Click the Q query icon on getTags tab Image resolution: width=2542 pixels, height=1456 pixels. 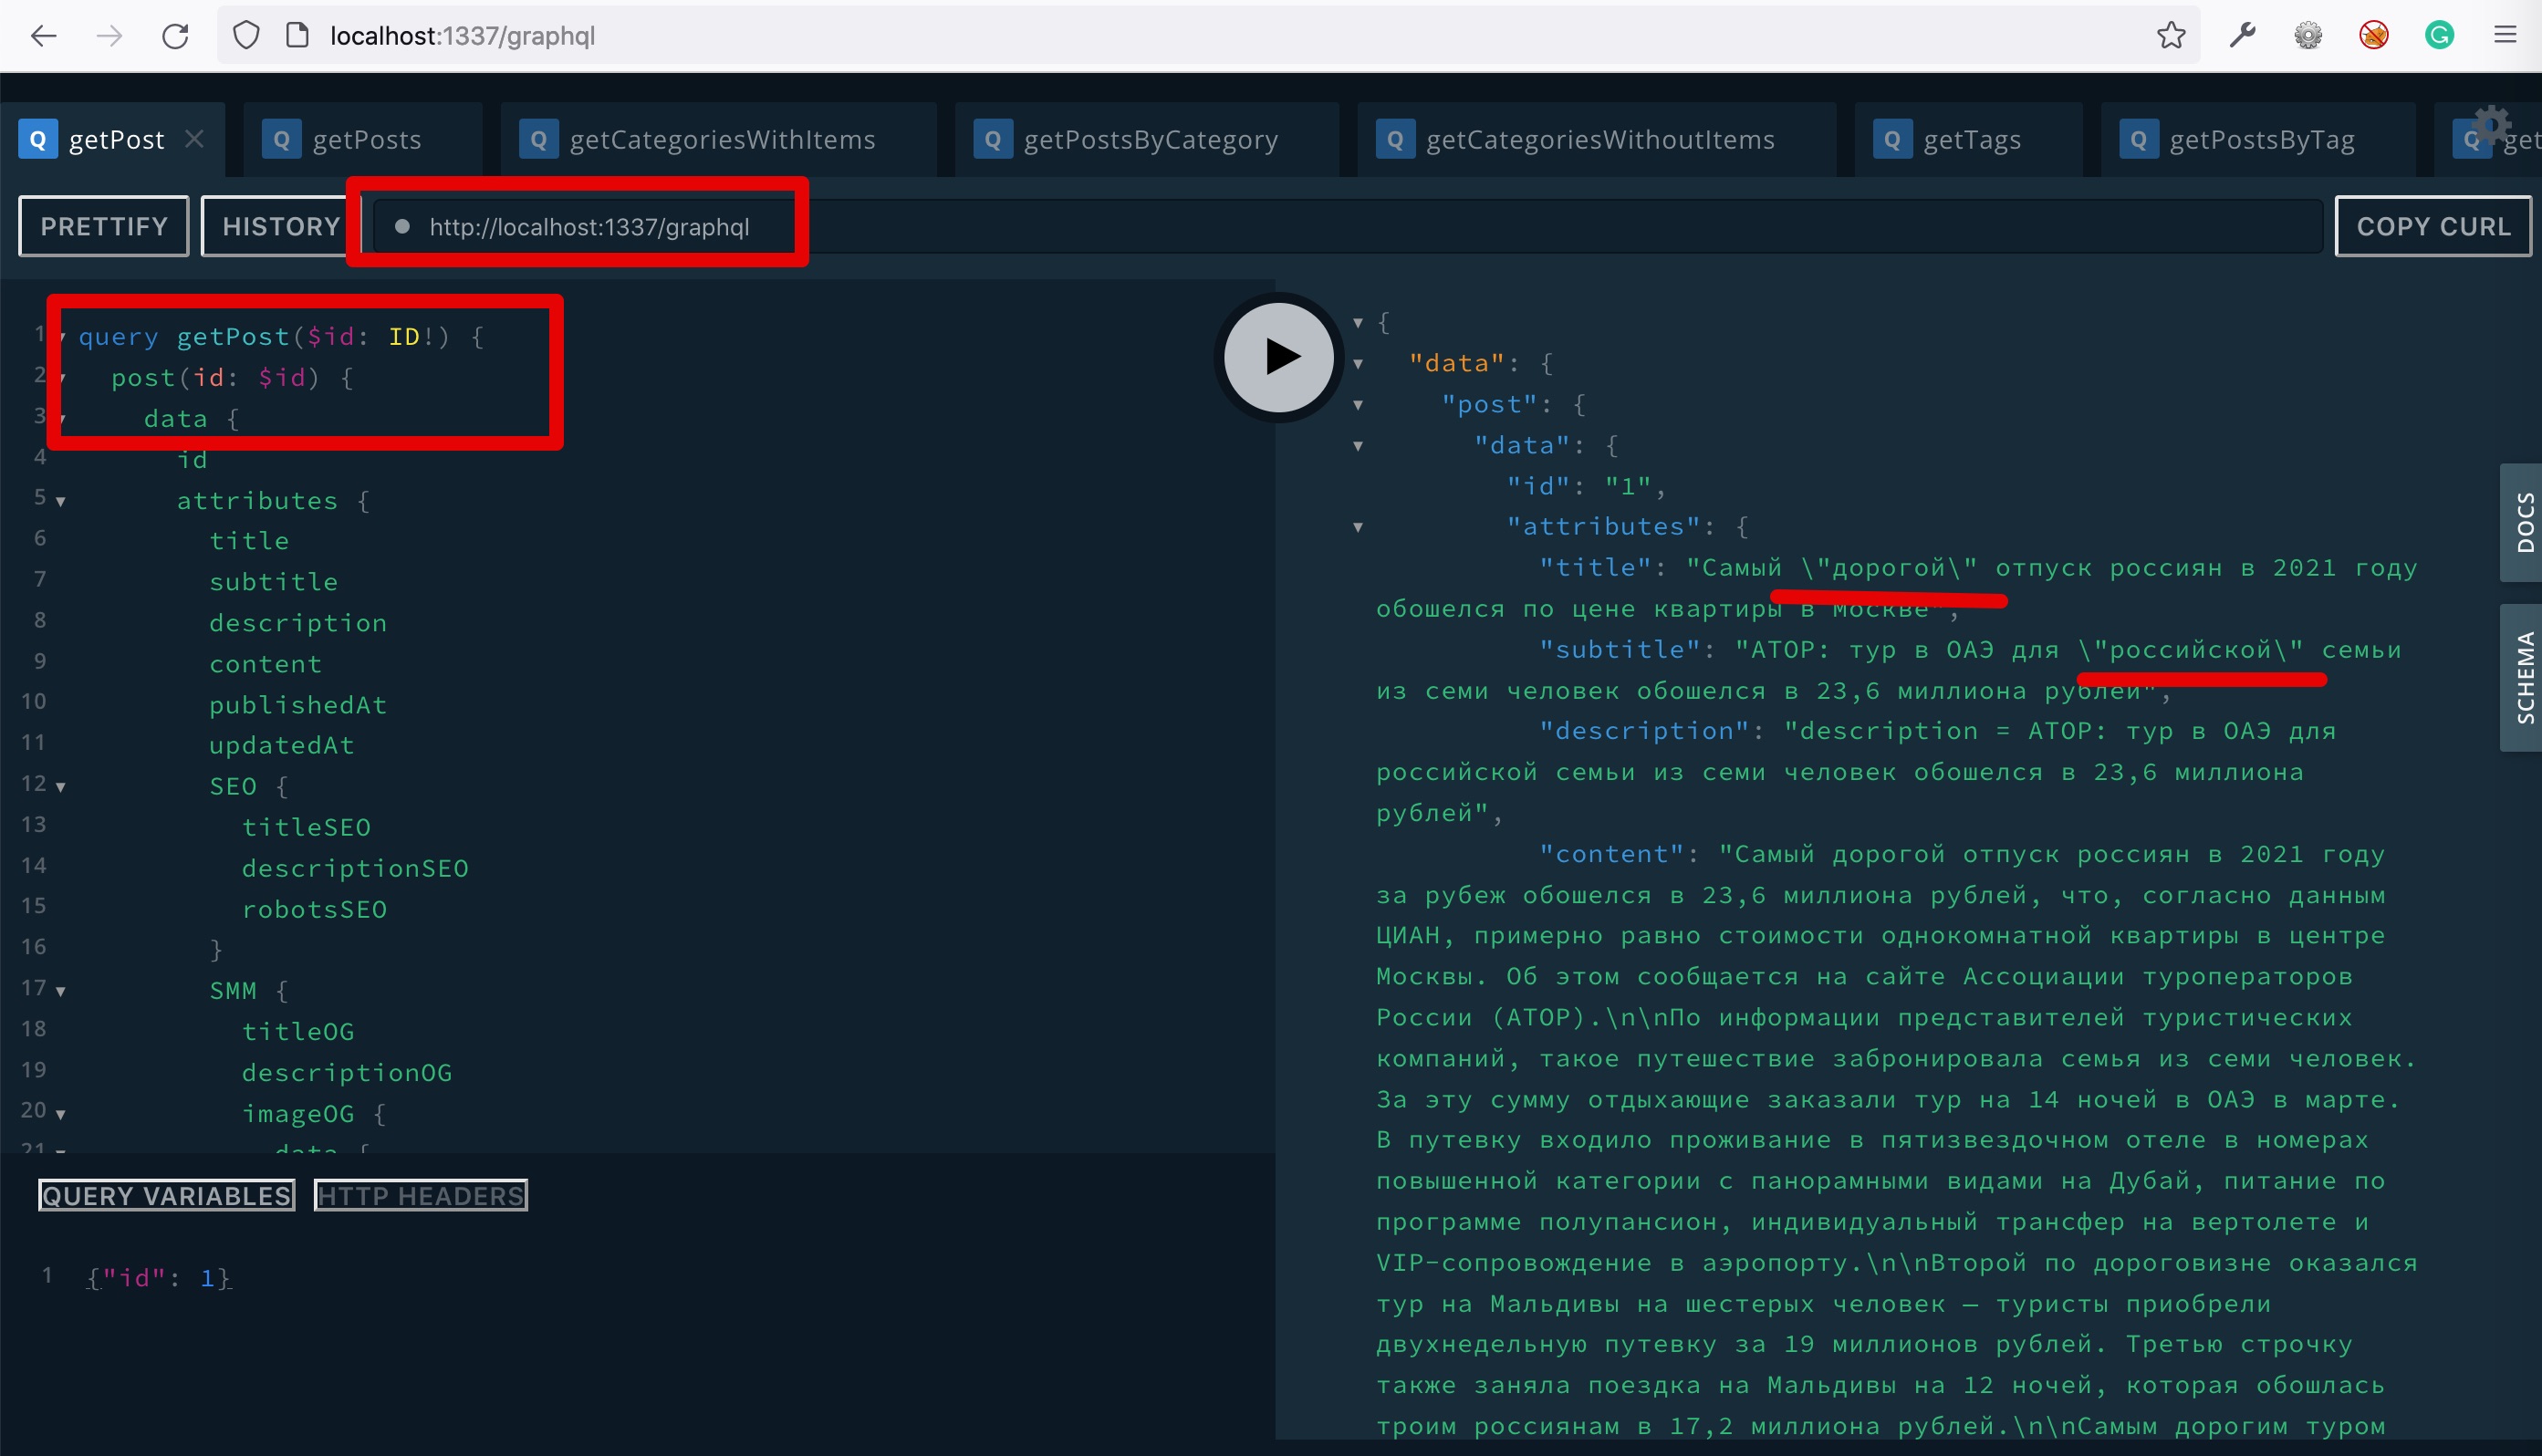(1891, 139)
